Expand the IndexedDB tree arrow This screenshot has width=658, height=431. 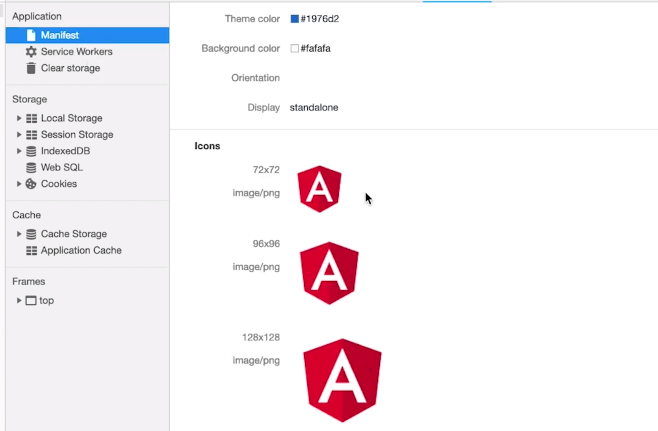pyautogui.click(x=19, y=151)
